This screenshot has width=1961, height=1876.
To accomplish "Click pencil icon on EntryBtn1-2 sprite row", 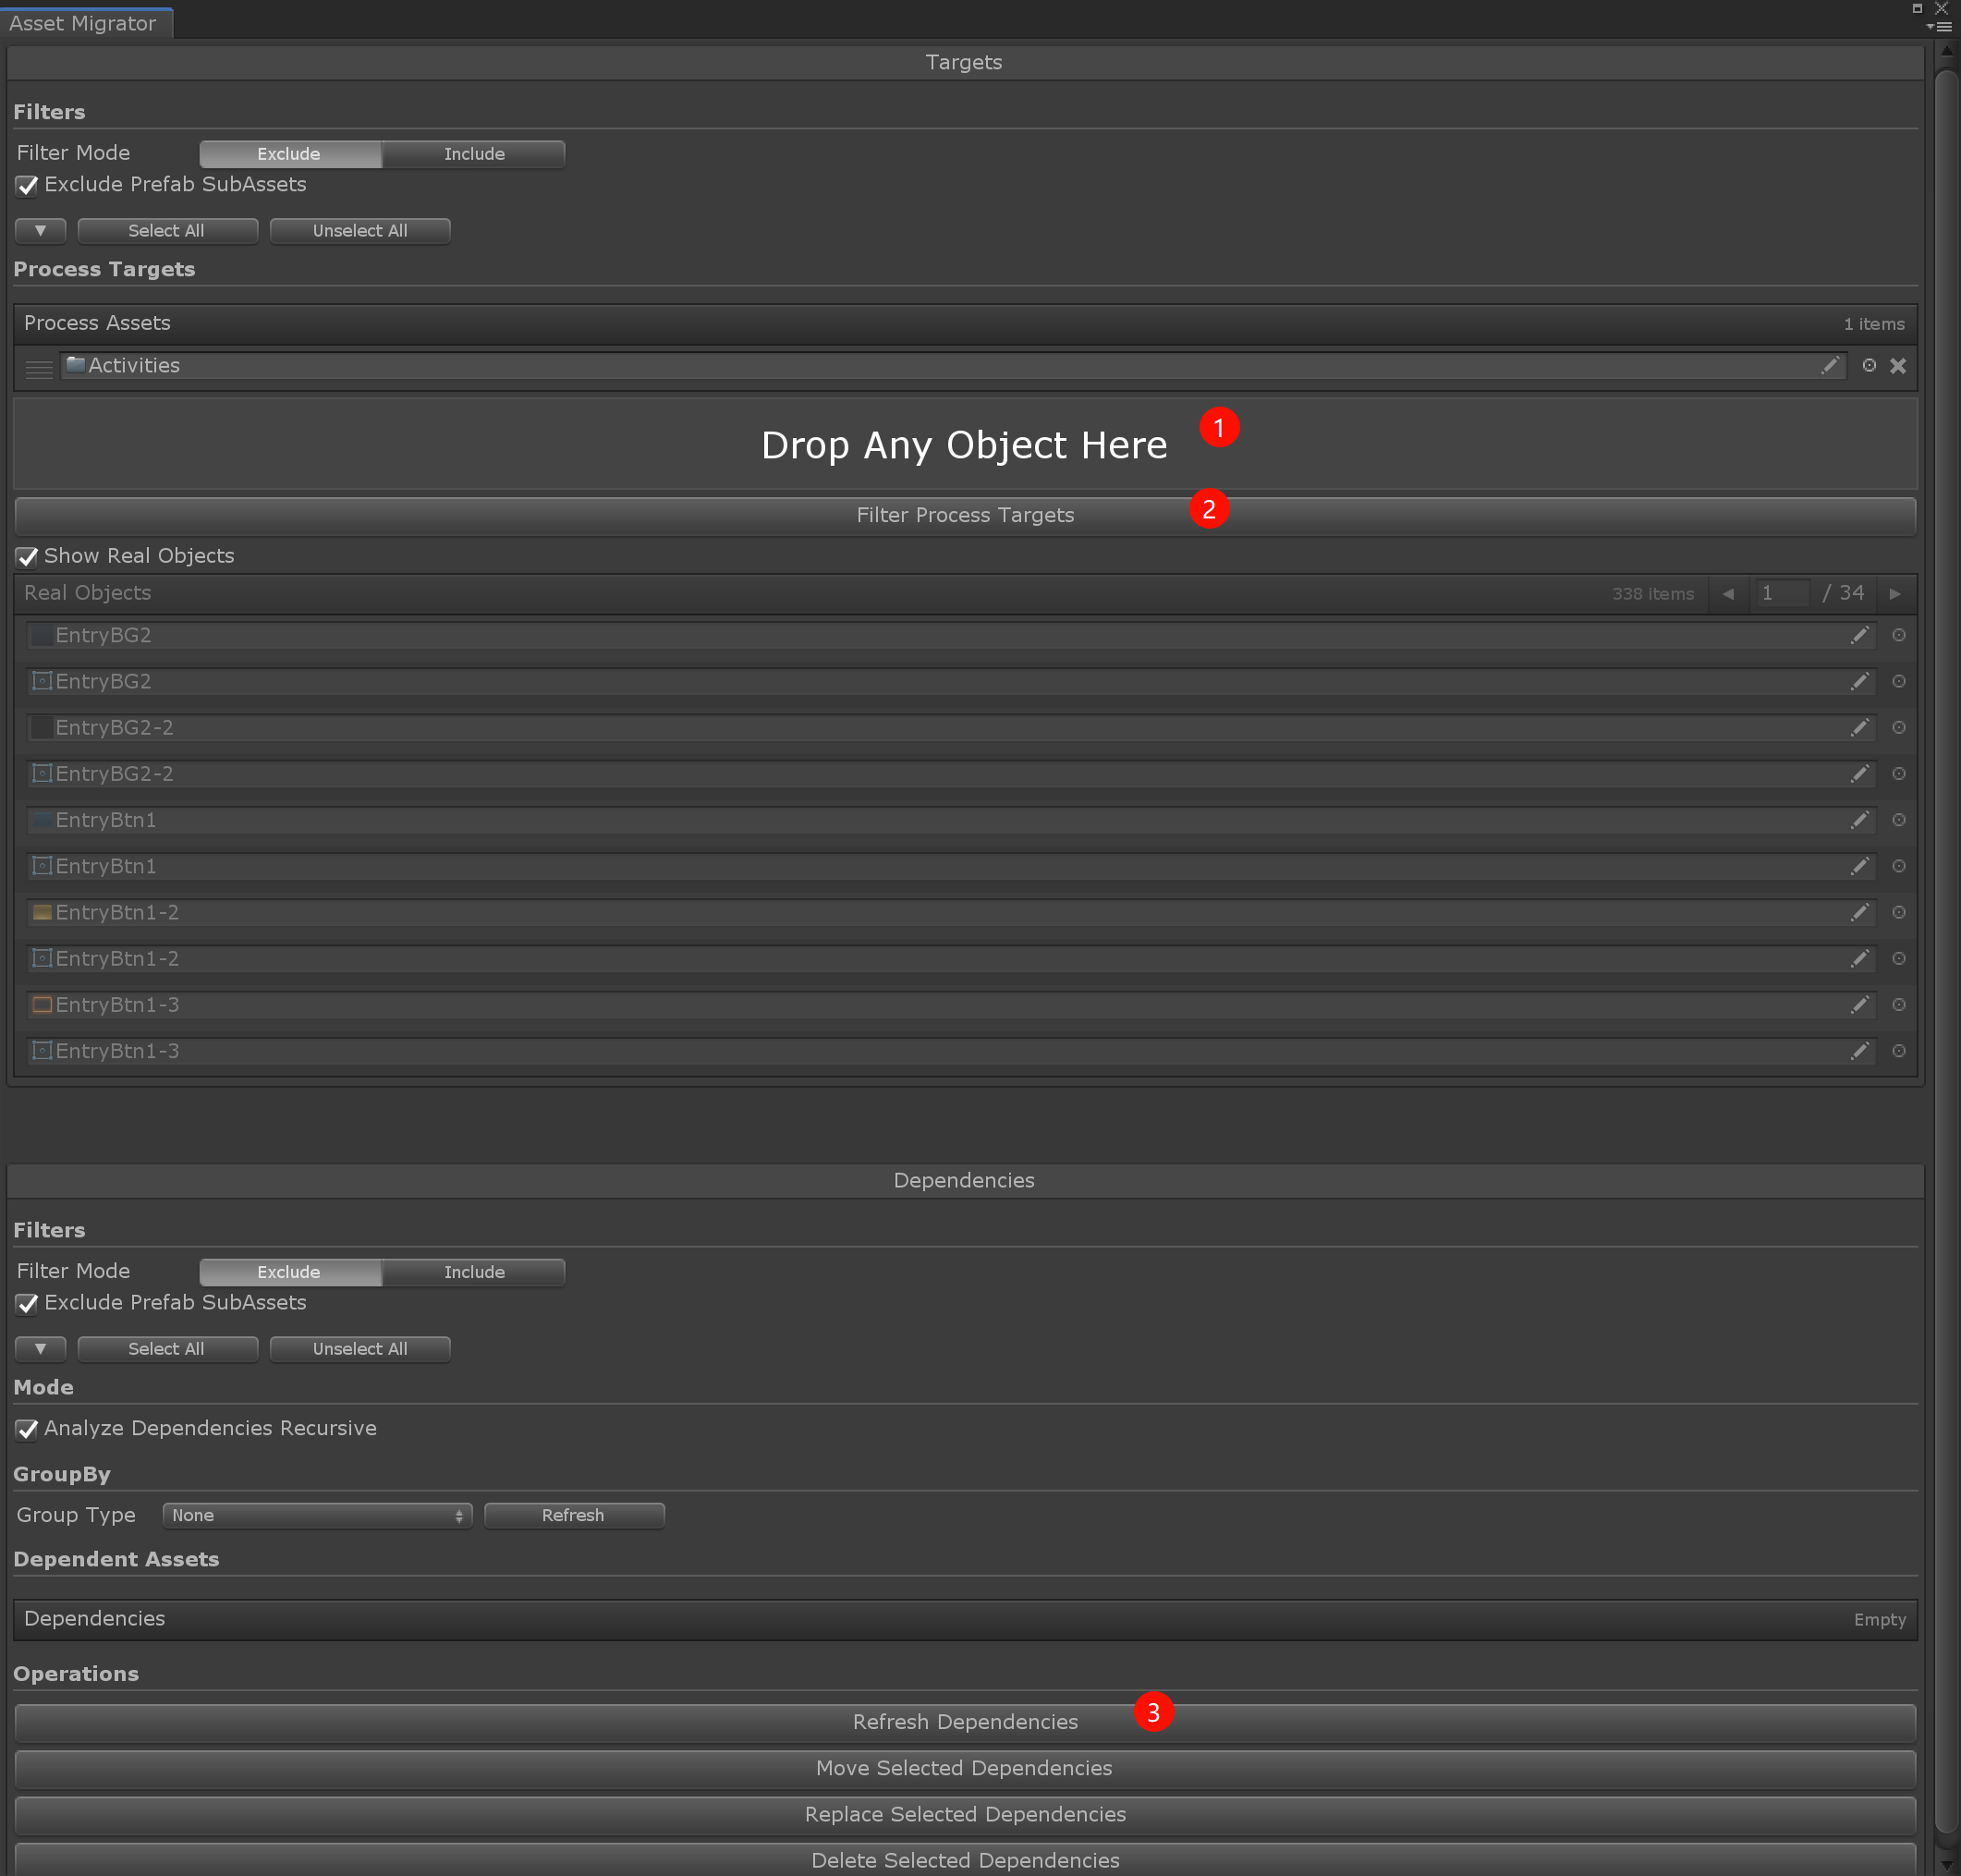I will click(1859, 959).
